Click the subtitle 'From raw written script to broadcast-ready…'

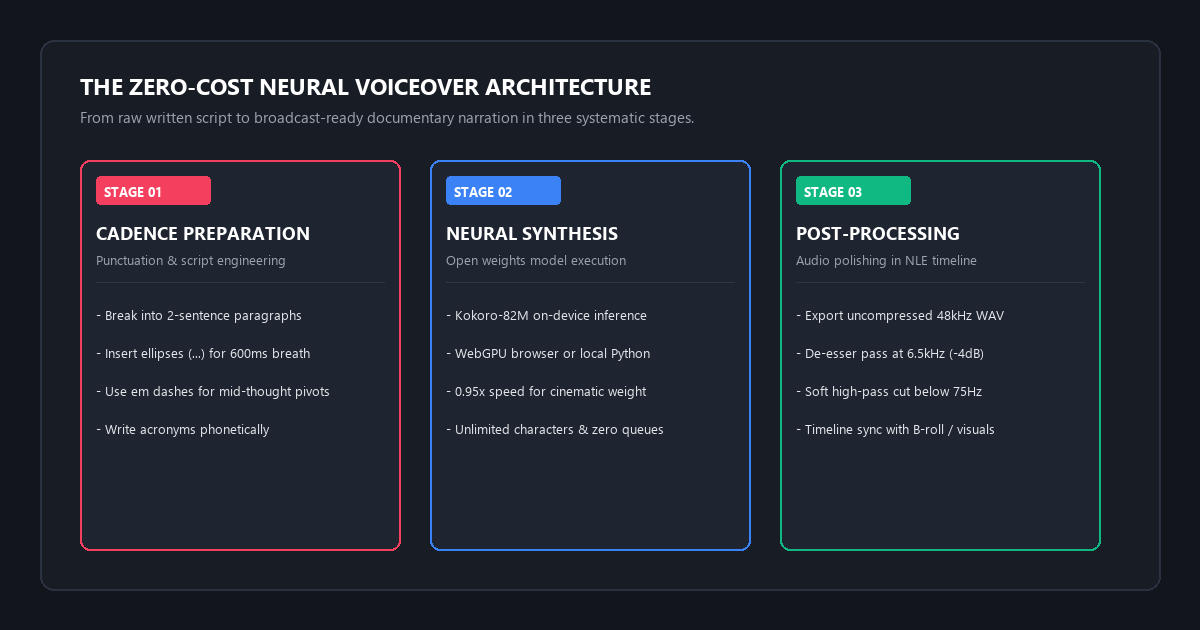click(387, 118)
